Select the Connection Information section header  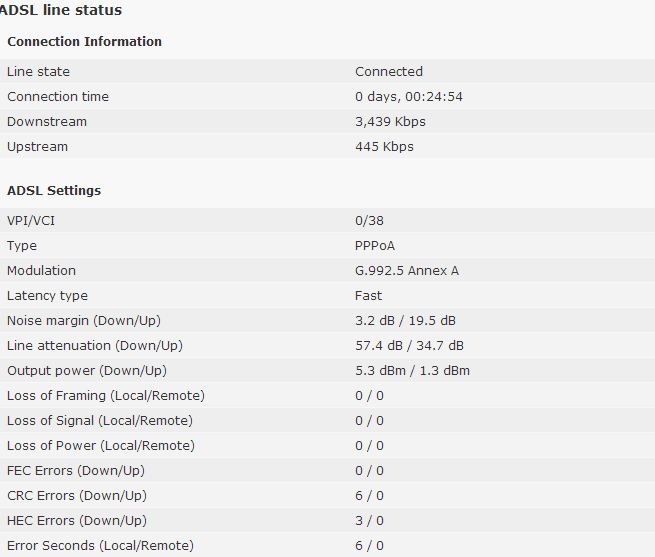84,41
